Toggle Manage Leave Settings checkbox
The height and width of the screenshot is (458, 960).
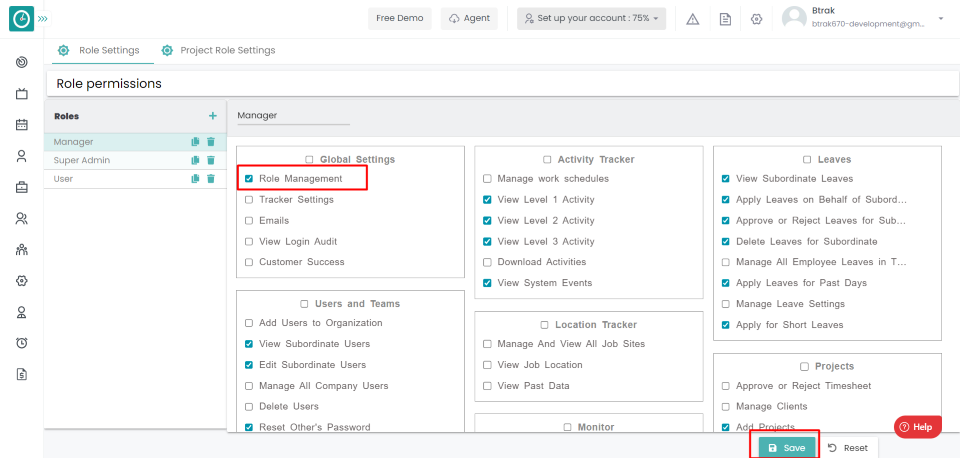[725, 304]
